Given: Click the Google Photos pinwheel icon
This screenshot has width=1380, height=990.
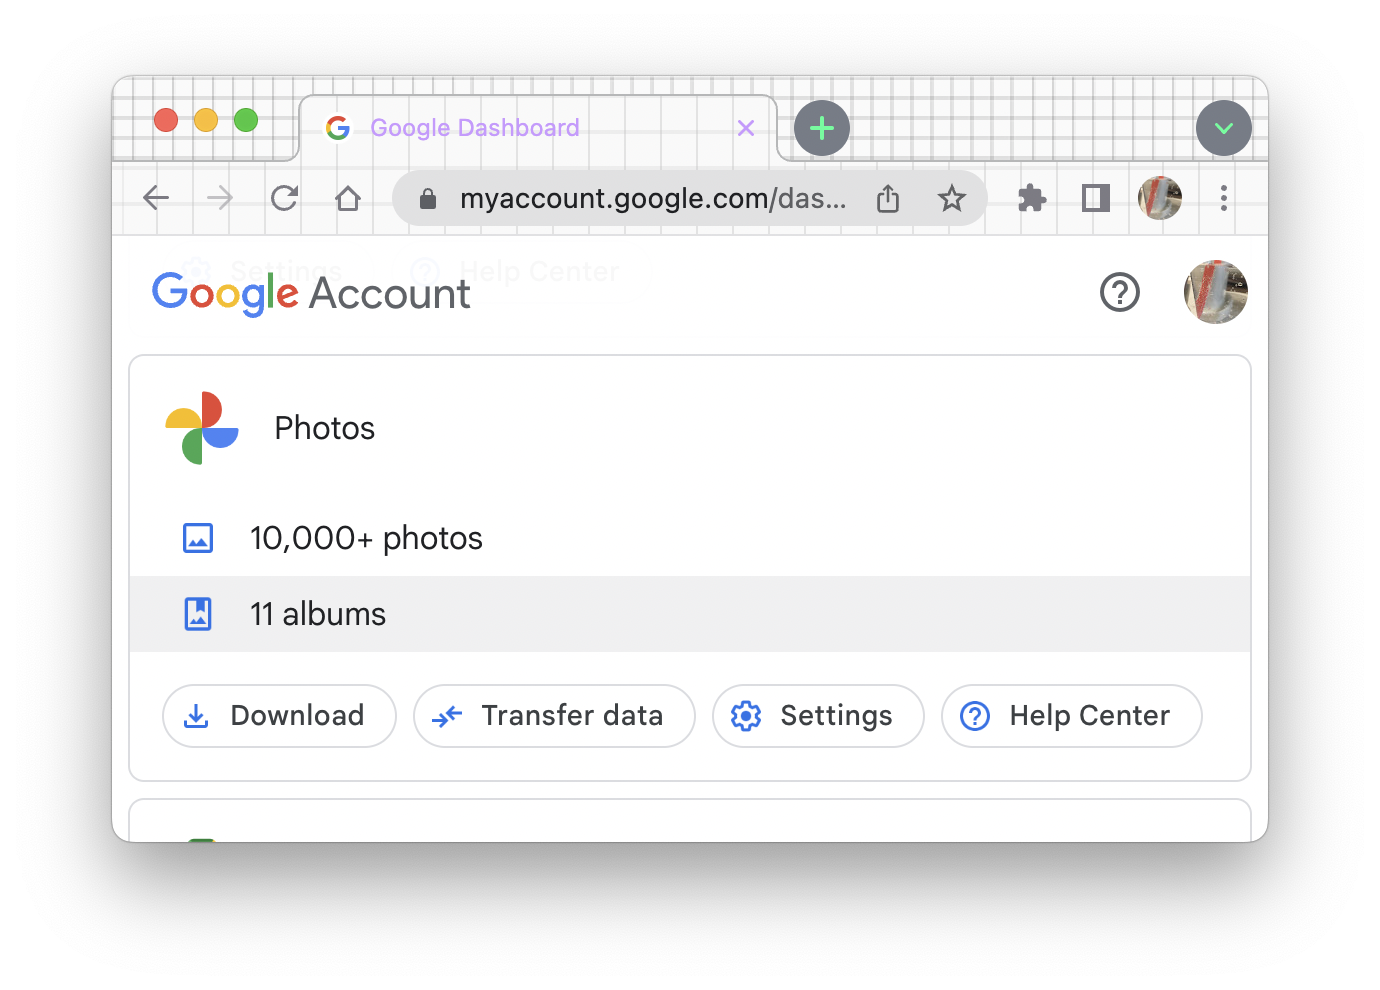Looking at the screenshot, I should [x=204, y=428].
